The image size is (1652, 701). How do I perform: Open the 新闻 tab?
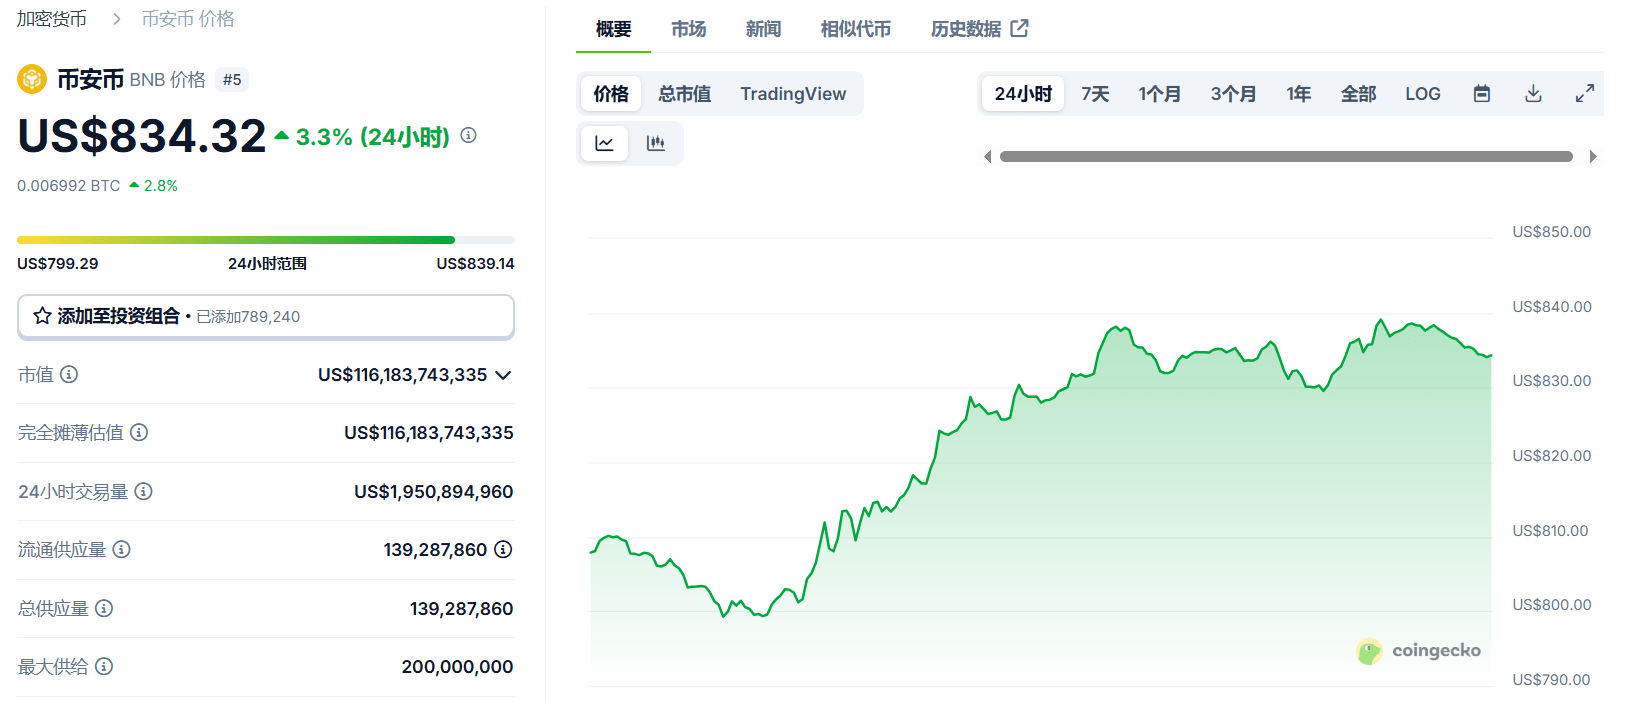tap(763, 29)
